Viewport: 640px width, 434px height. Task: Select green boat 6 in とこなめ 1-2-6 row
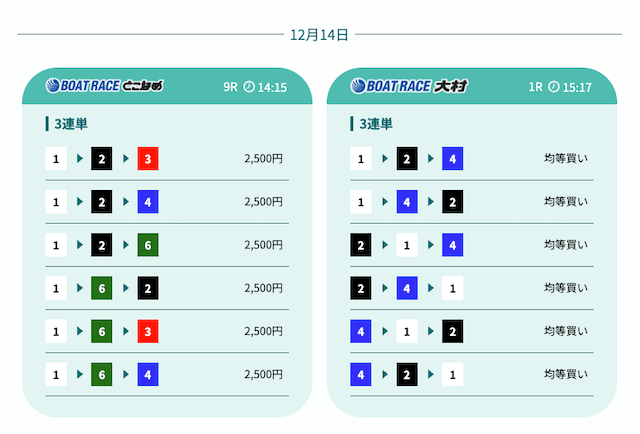148,245
